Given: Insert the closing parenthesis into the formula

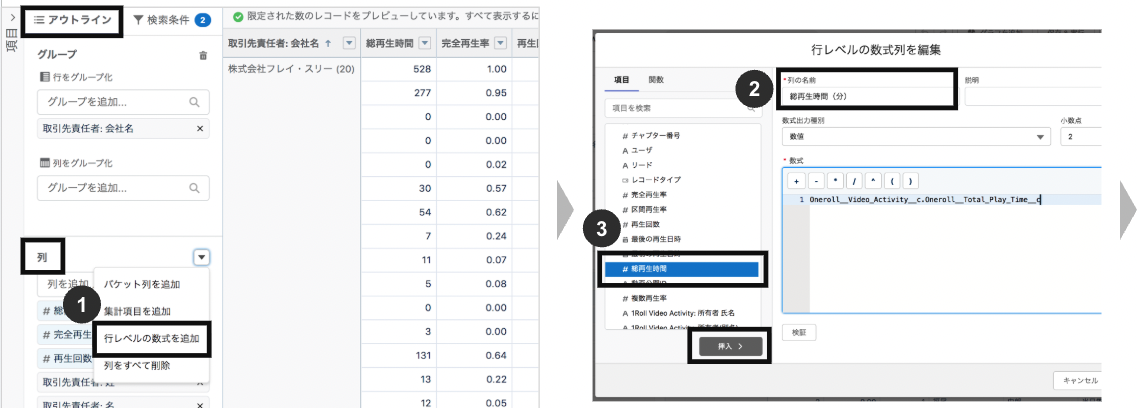Looking at the screenshot, I should 909,180.
